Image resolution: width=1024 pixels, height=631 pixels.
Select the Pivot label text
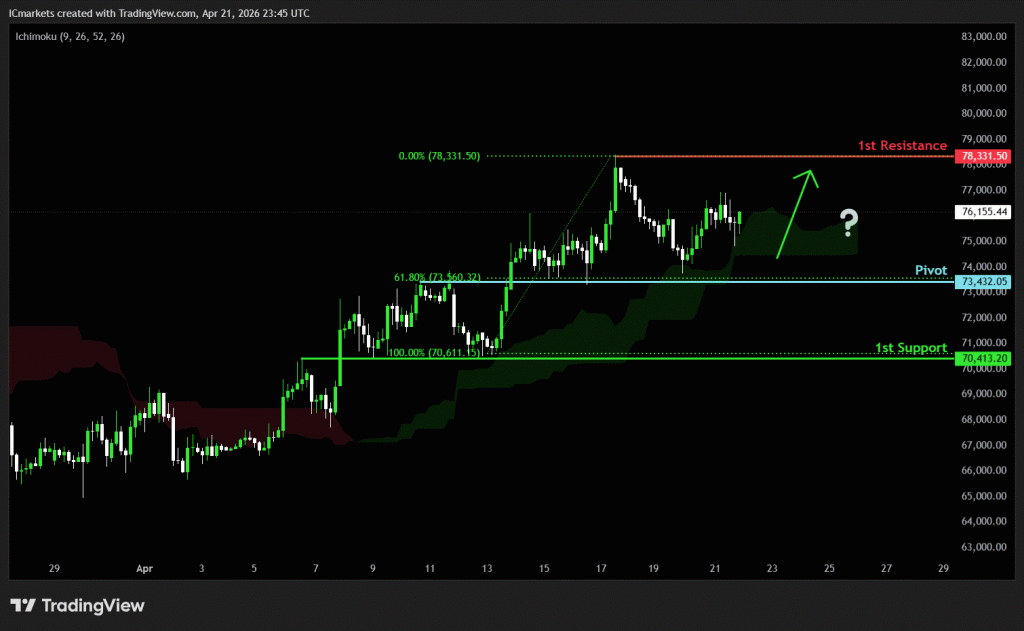click(x=930, y=271)
